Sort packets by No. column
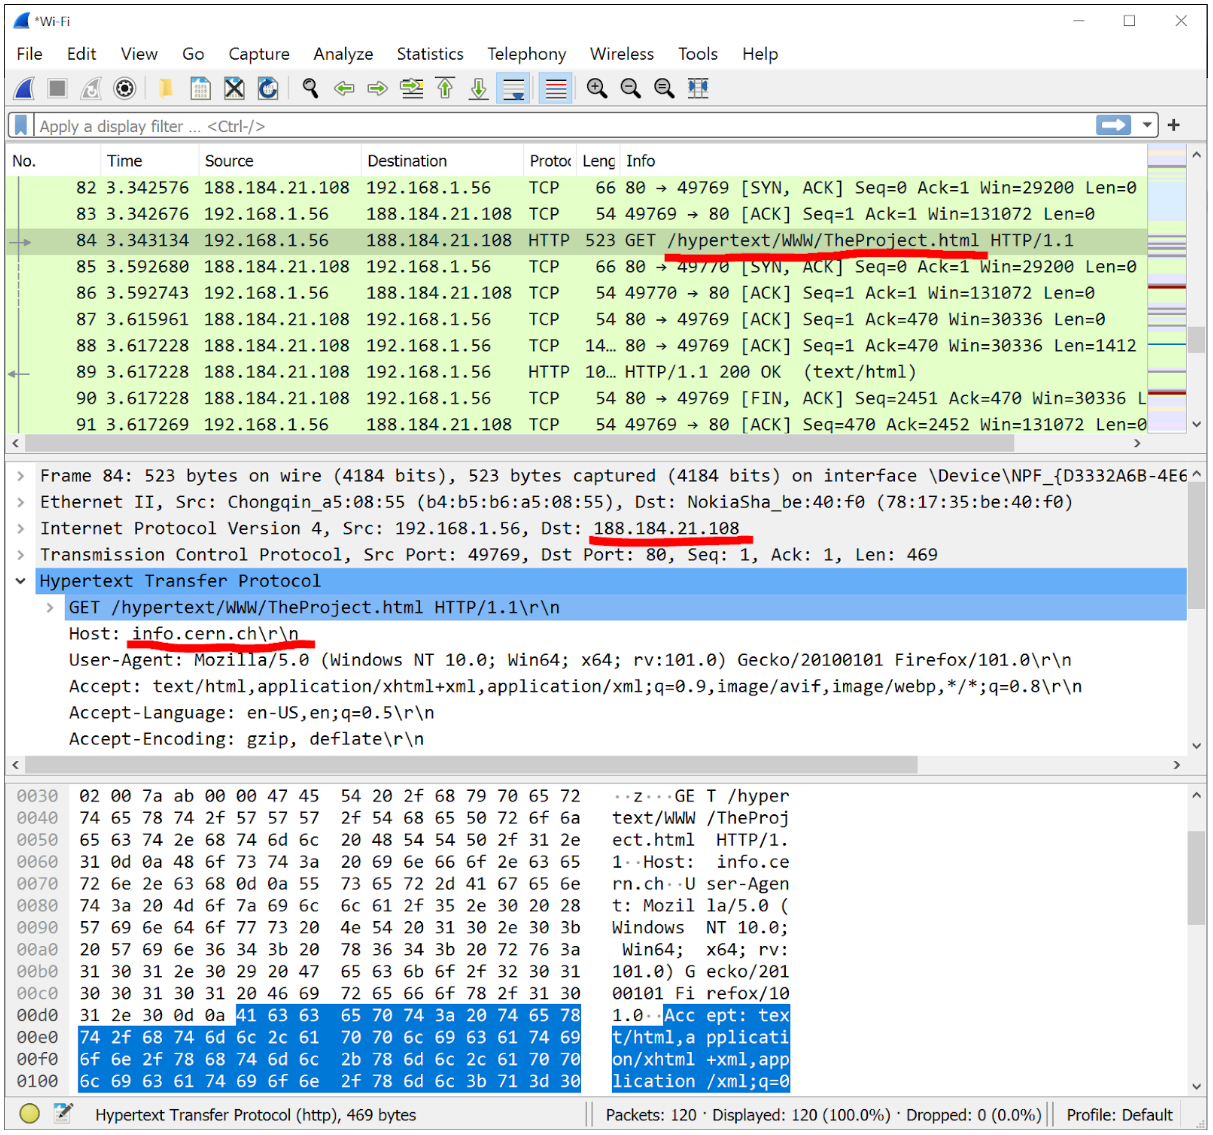Image resolution: width=1213 pixels, height=1135 pixels. coord(53,161)
